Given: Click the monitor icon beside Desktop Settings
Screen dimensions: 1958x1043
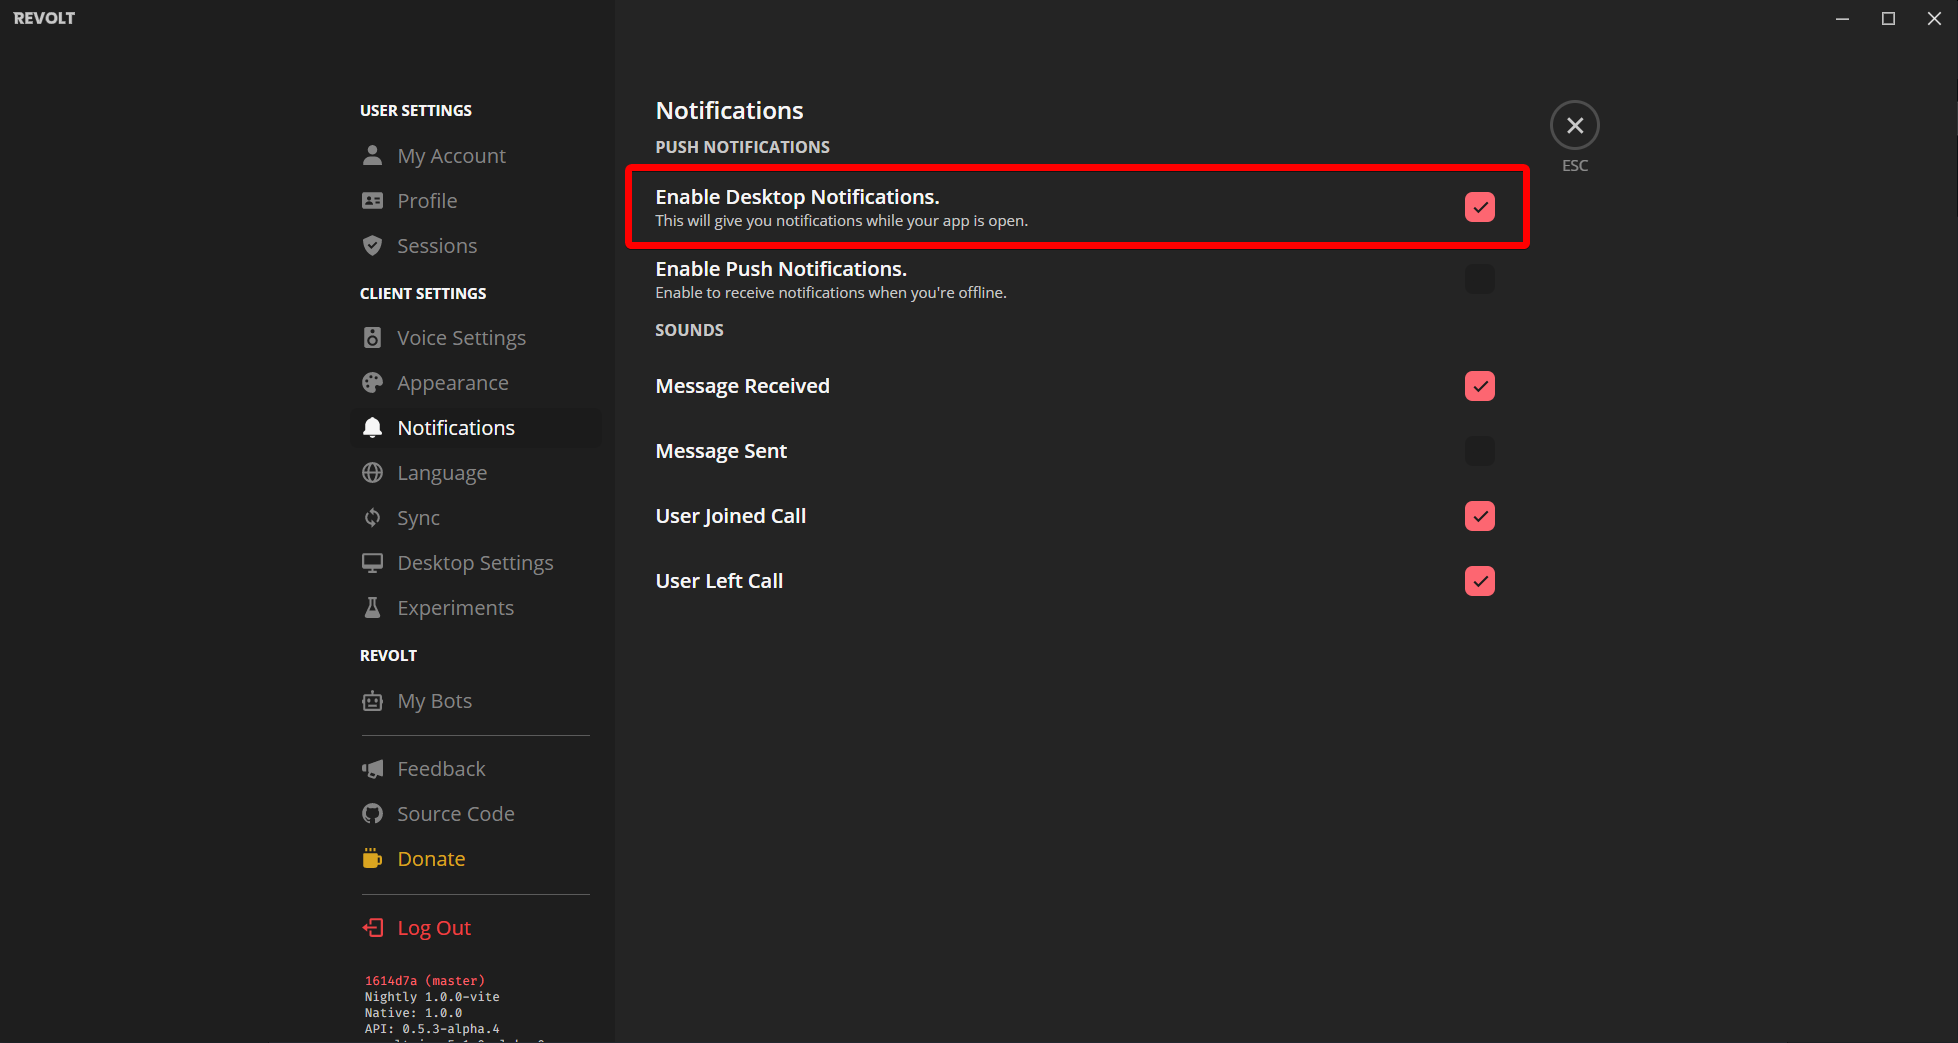Looking at the screenshot, I should point(372,562).
